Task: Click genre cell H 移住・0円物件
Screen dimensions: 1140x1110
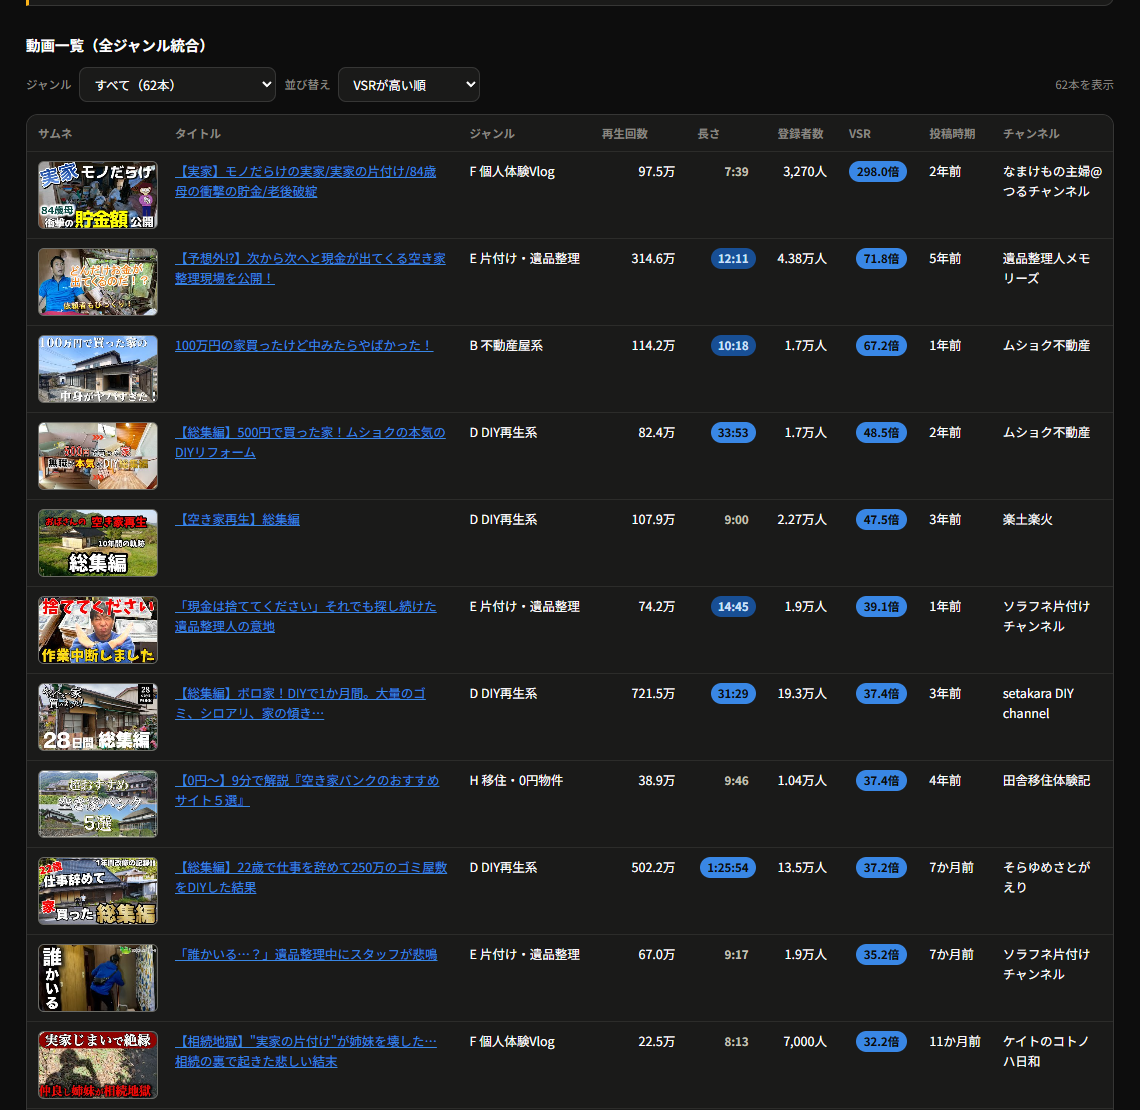Action: point(516,781)
